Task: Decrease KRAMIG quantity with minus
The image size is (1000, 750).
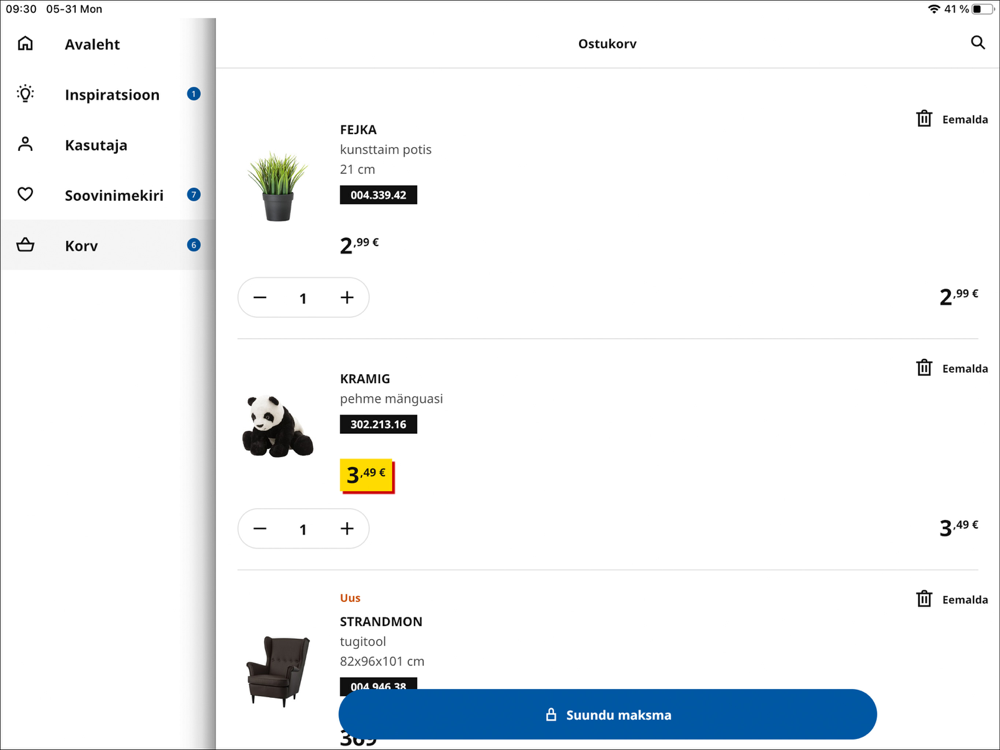Action: point(260,529)
